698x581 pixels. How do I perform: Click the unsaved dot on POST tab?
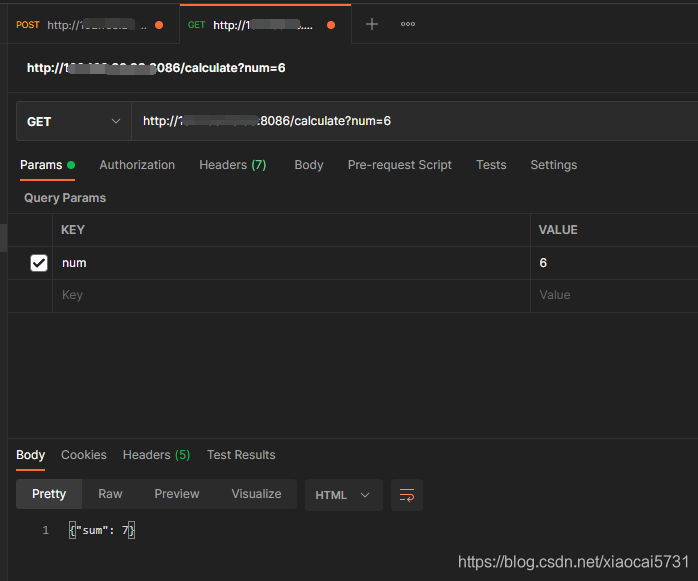tap(159, 25)
